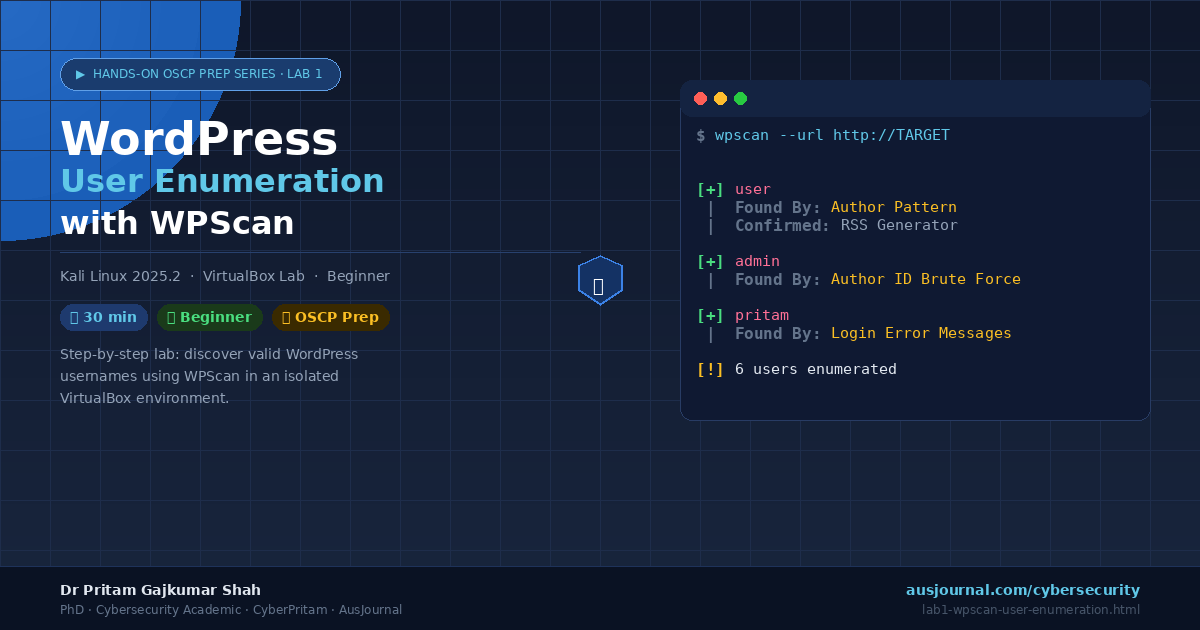
Task: Click 'Author ID Brute Force' text
Action: coord(926,279)
